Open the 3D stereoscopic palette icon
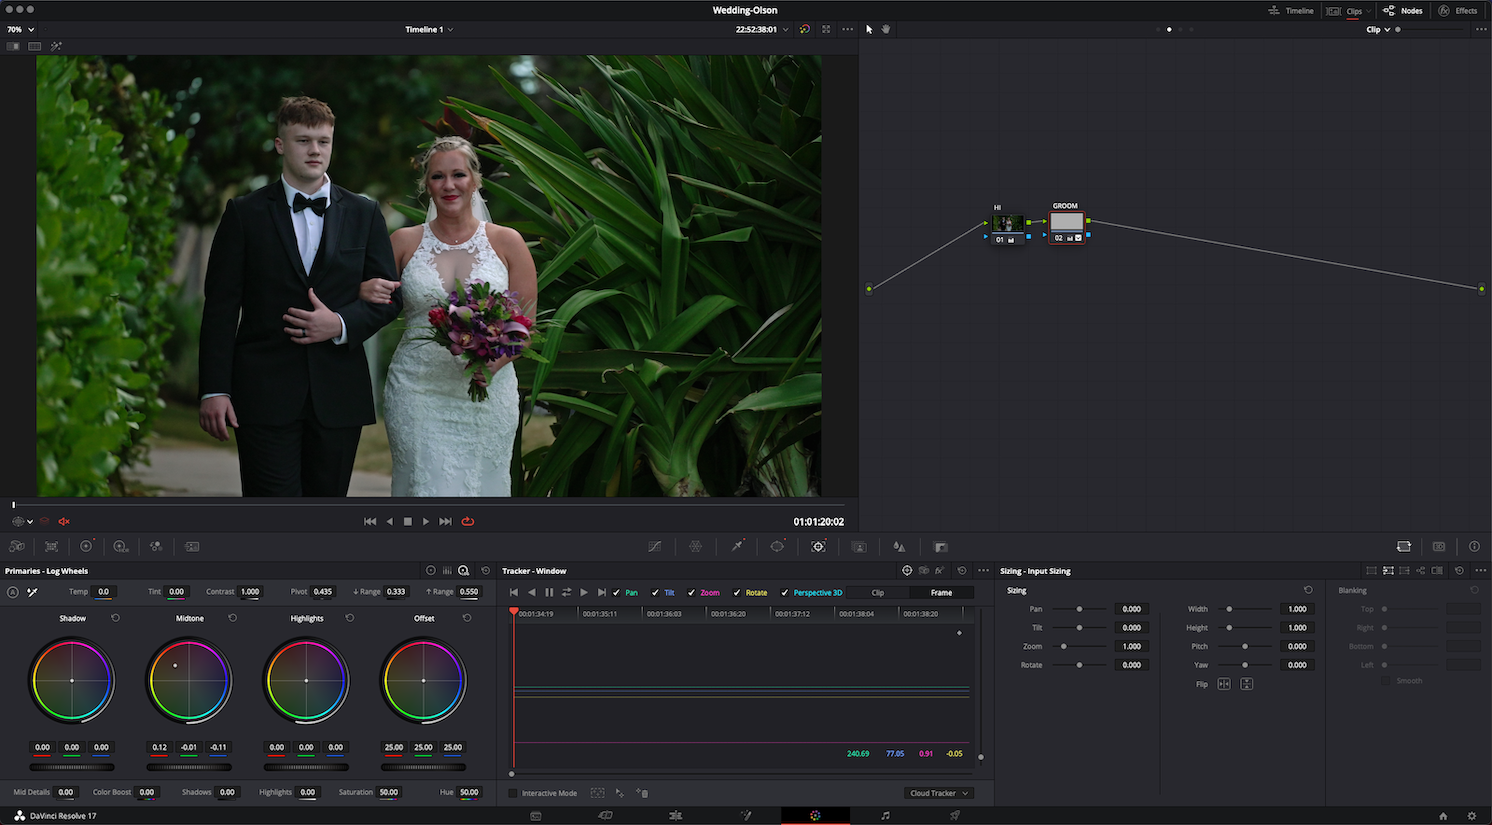The width and height of the screenshot is (1492, 825). coord(1439,547)
